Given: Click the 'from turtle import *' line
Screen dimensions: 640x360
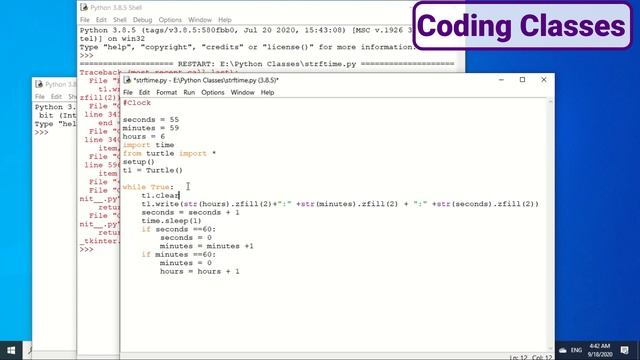Looking at the screenshot, I should 169,153.
